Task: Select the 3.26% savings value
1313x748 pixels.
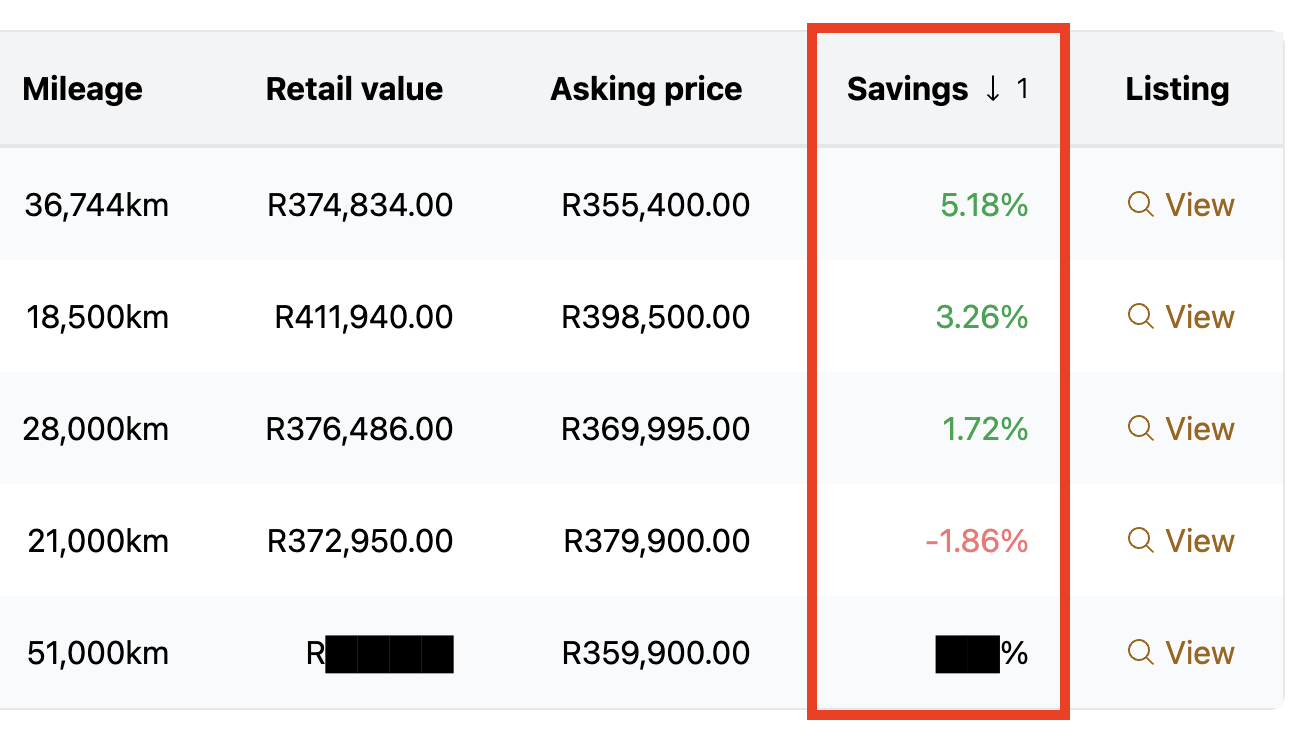Action: (x=982, y=317)
